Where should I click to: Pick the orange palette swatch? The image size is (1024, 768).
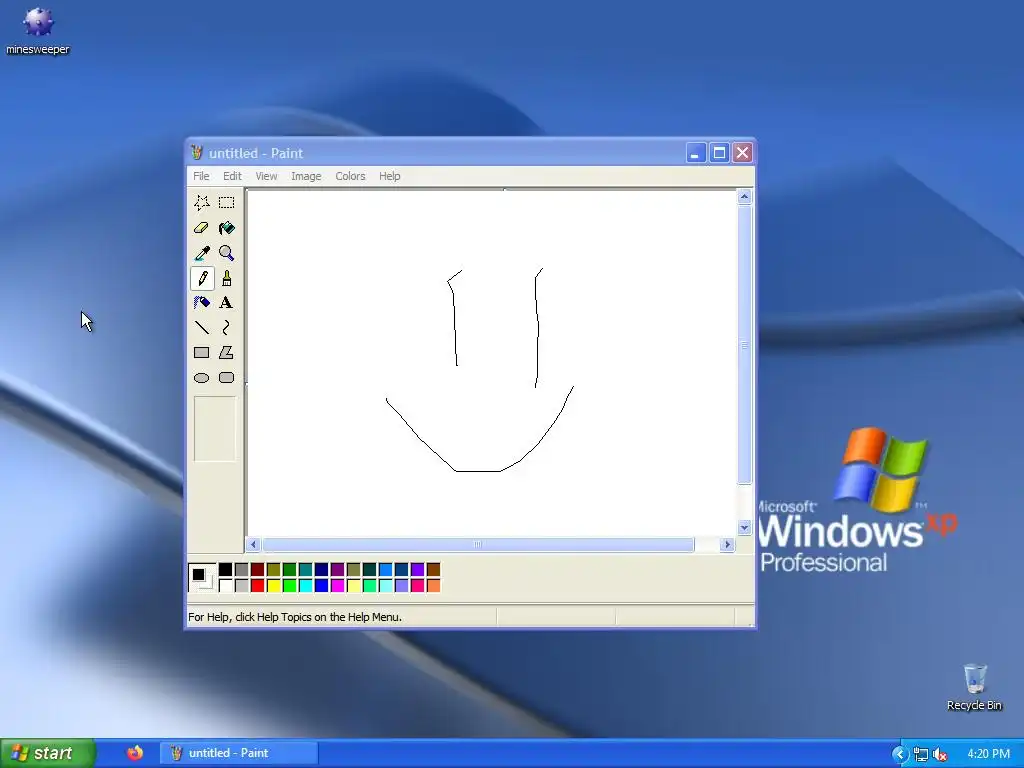(x=434, y=585)
